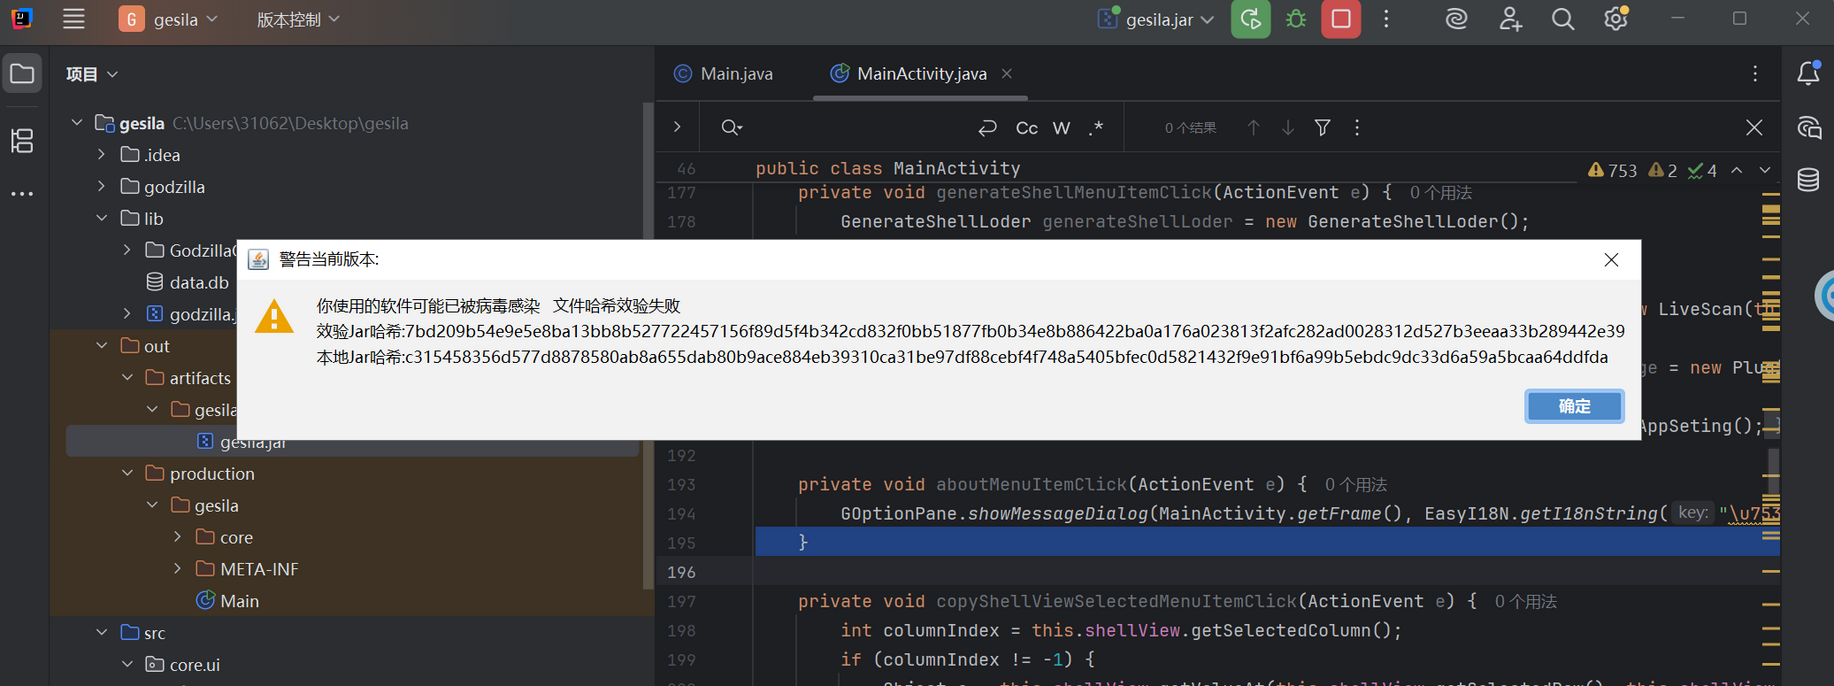Collapse the production folder

[x=128, y=473]
